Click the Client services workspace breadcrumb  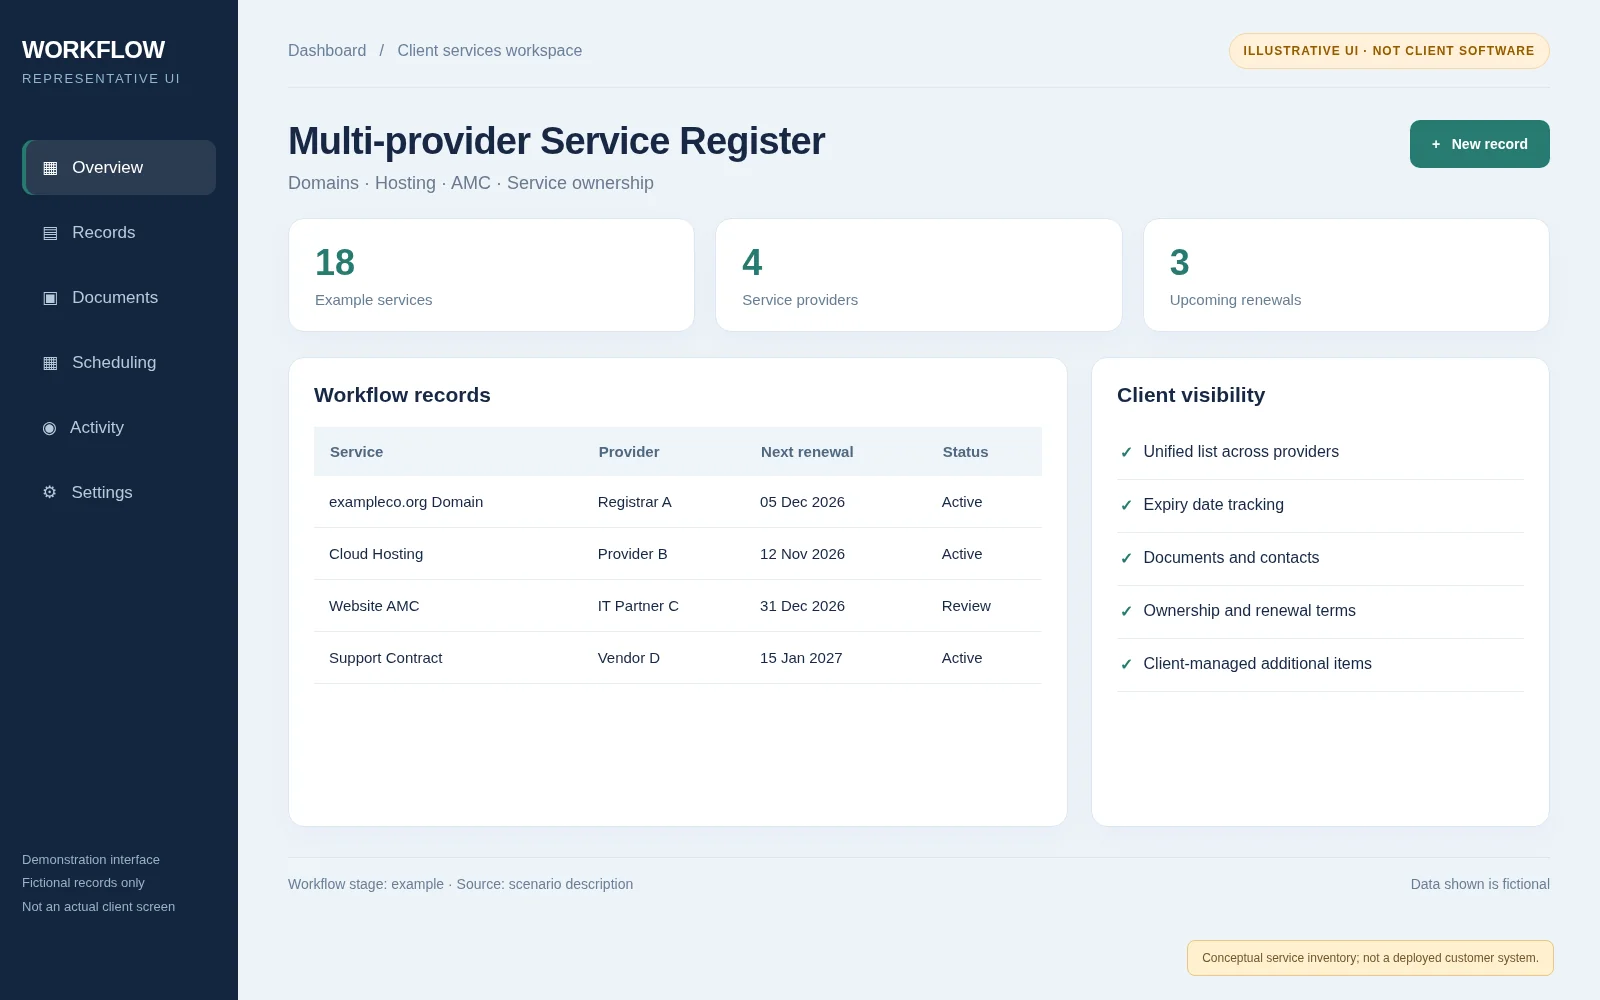pos(489,50)
